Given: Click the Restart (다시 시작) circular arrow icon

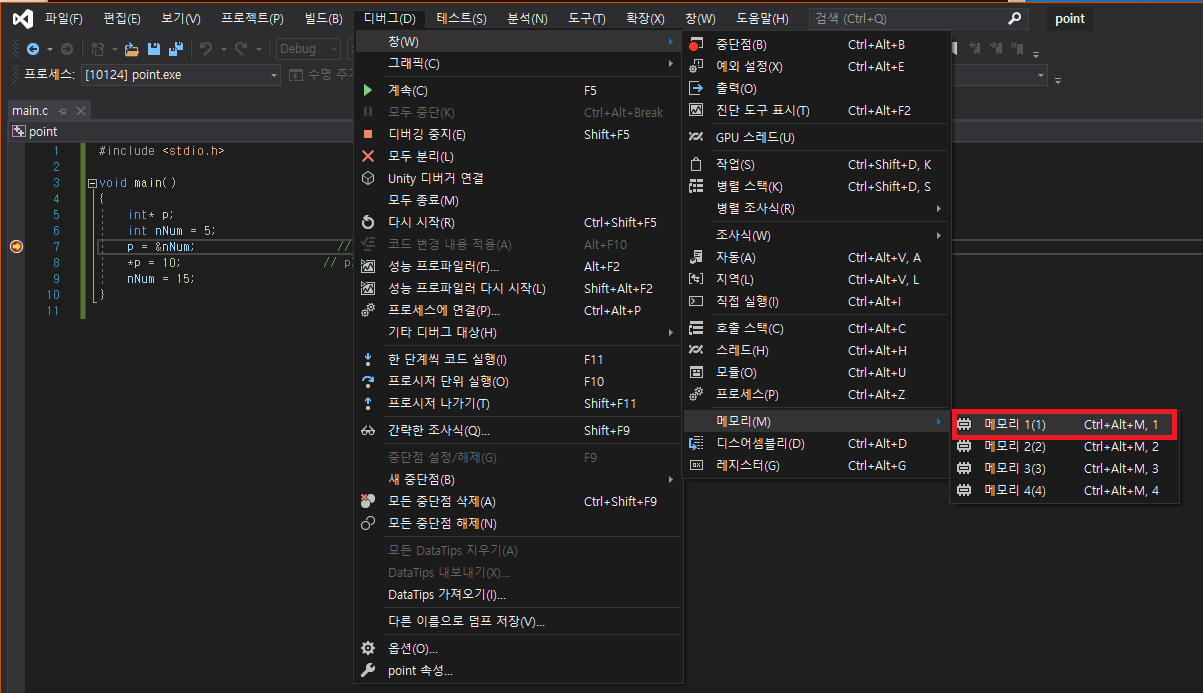Looking at the screenshot, I should [368, 222].
